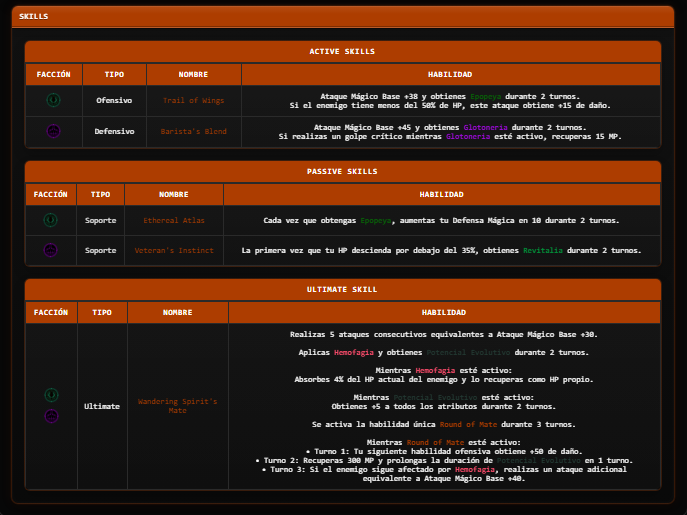Click Hemofagia in 'Mientras Hemofagia esté activo'
Viewport: 687px width, 515px height.
tap(435, 370)
